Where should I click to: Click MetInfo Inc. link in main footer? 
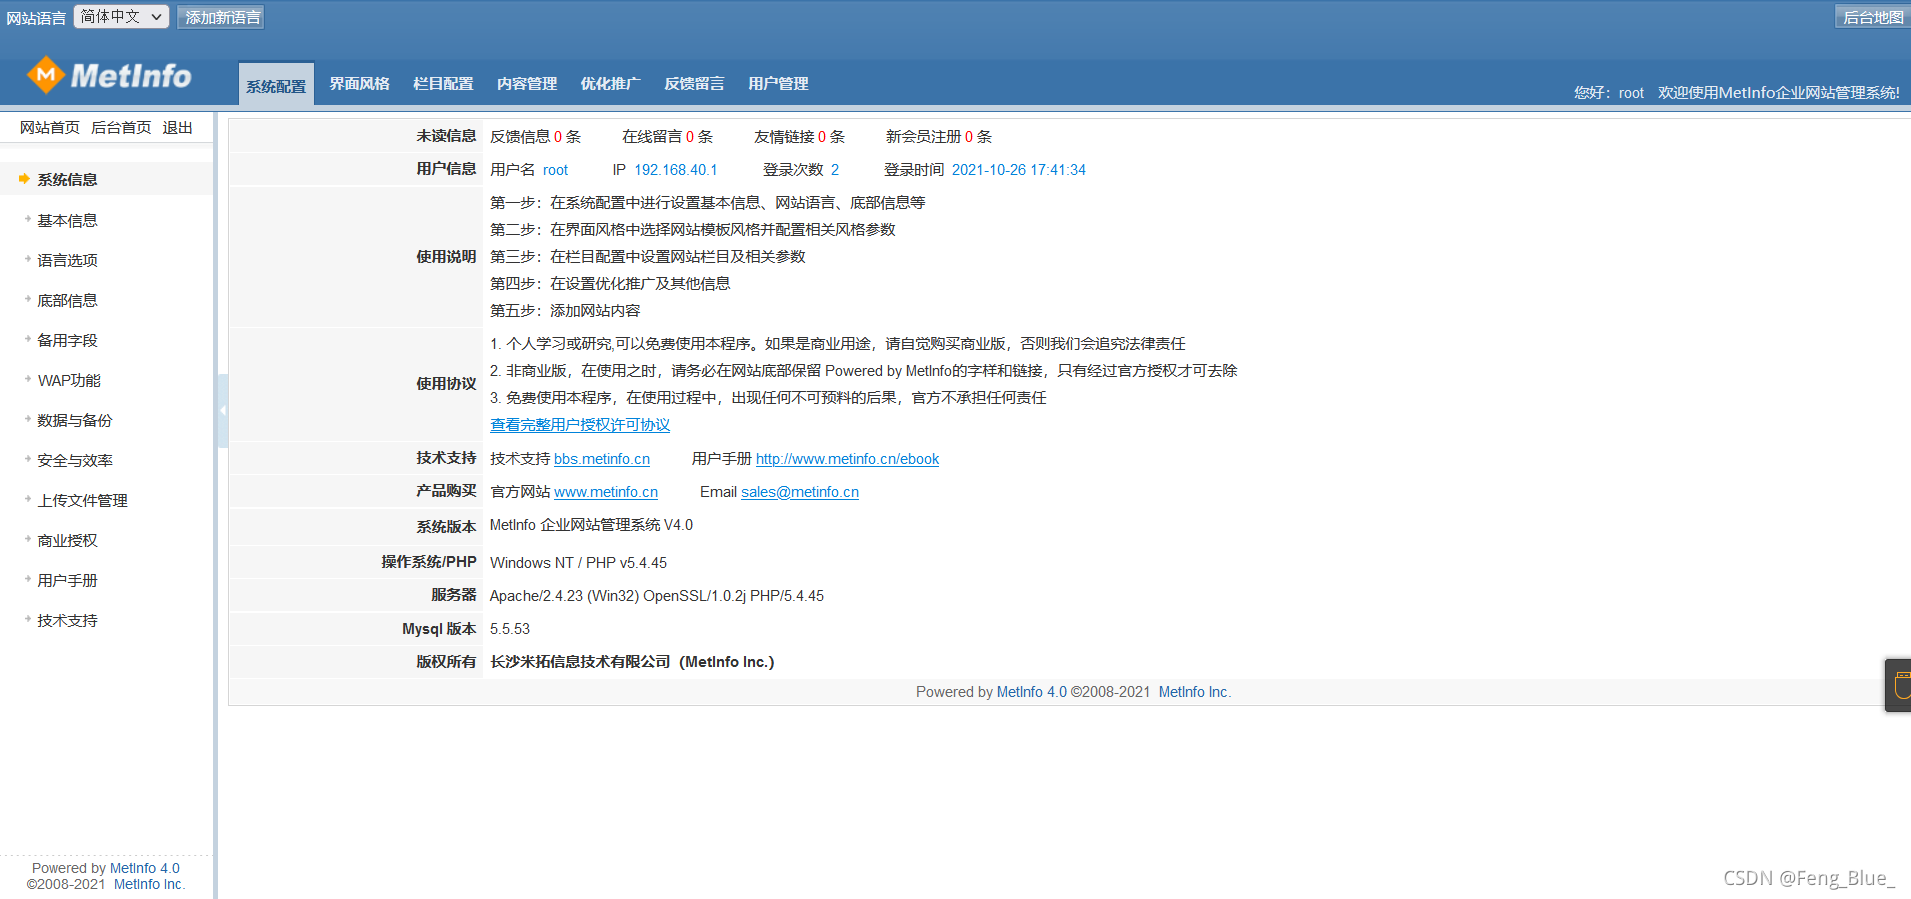click(1194, 692)
